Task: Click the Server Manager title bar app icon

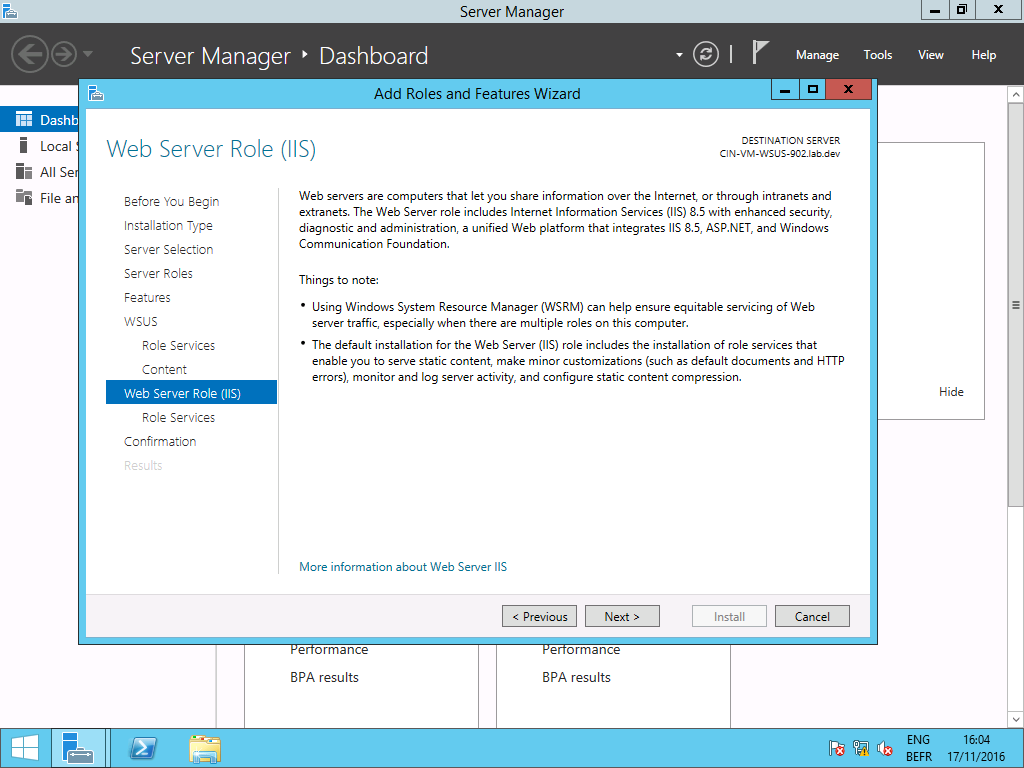Action: (x=9, y=10)
